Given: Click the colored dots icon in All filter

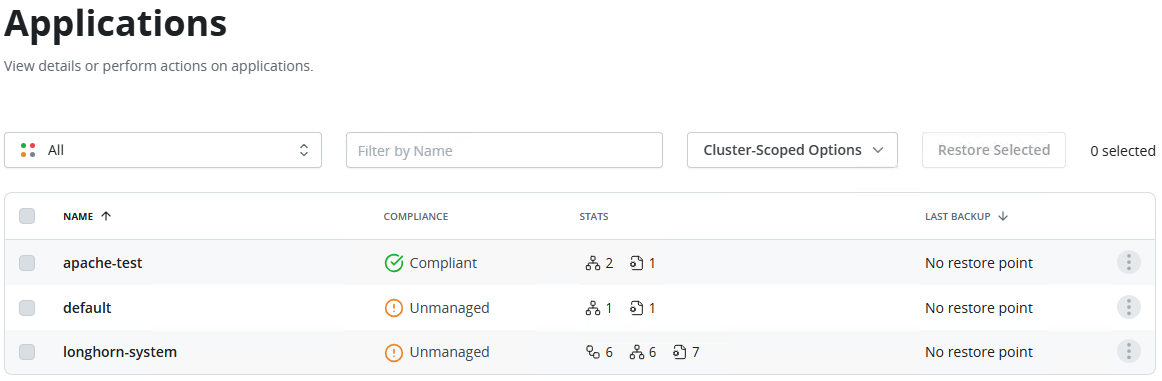Looking at the screenshot, I should click(28, 150).
